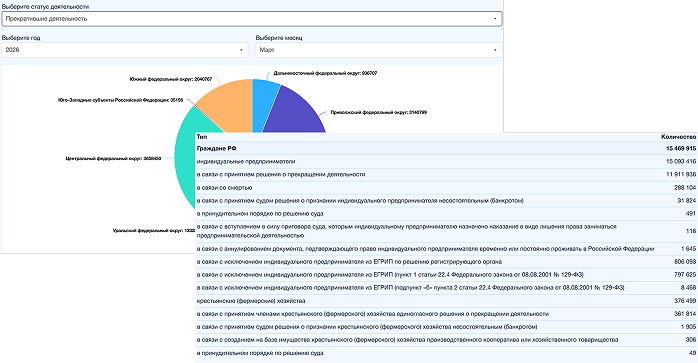The width and height of the screenshot is (698, 363).
Task: Select row mentioning 'подпункт «б» пункта 2'
Action: [446, 288]
